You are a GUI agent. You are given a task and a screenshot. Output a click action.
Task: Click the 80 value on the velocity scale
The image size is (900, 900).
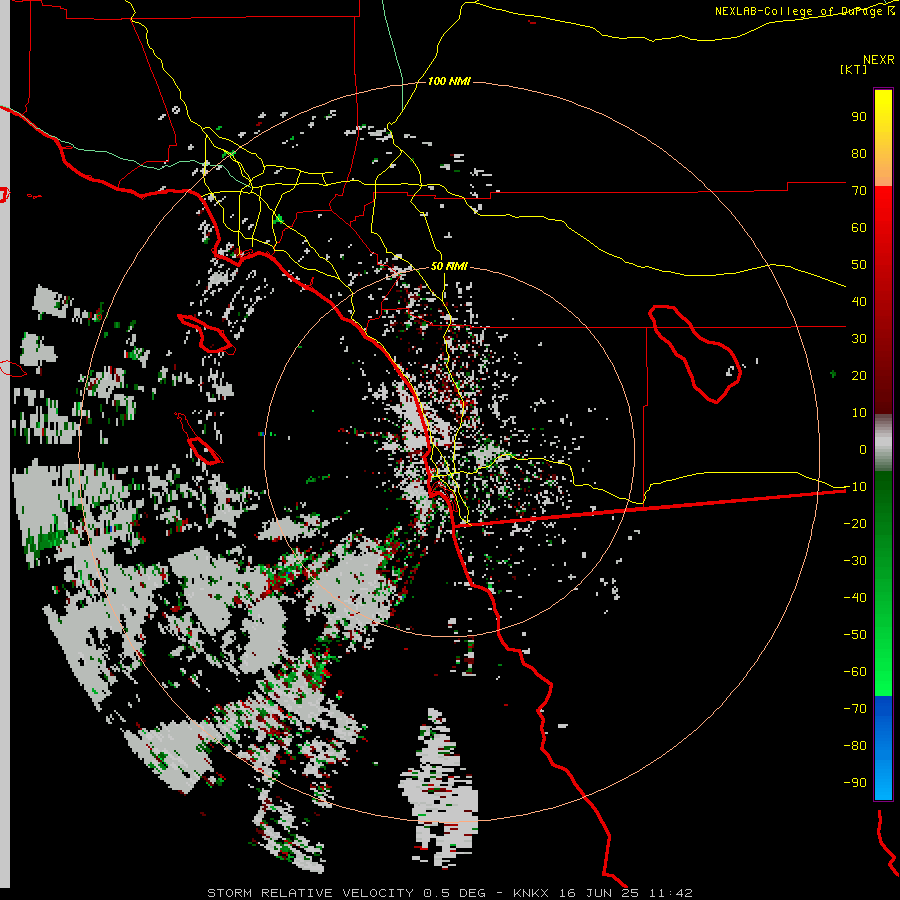[x=859, y=154]
